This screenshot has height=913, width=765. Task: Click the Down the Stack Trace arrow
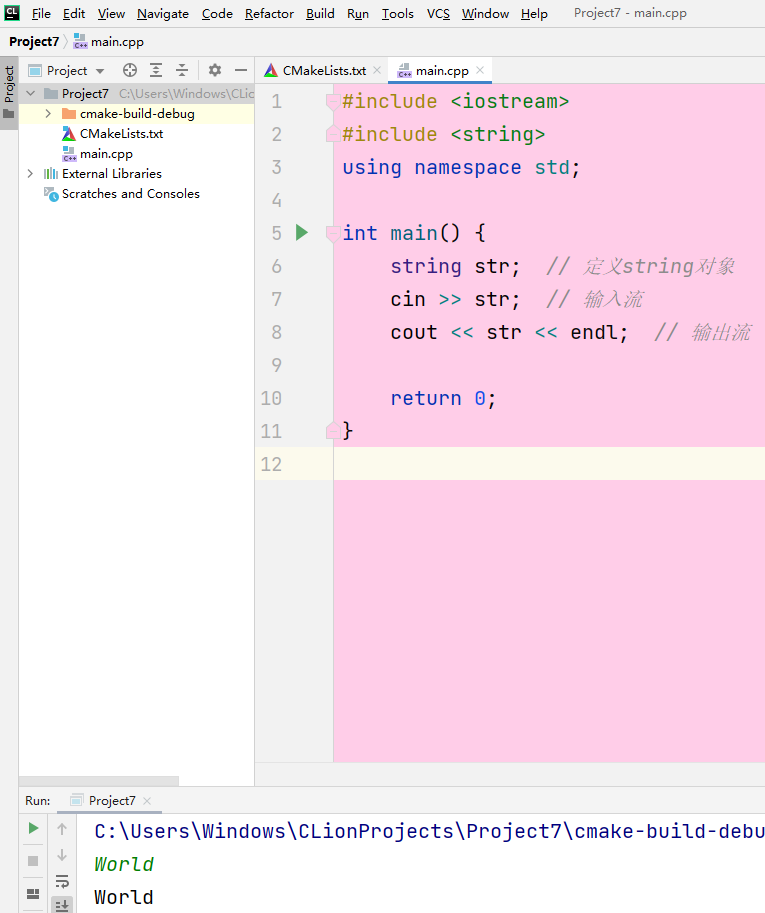(x=62, y=855)
